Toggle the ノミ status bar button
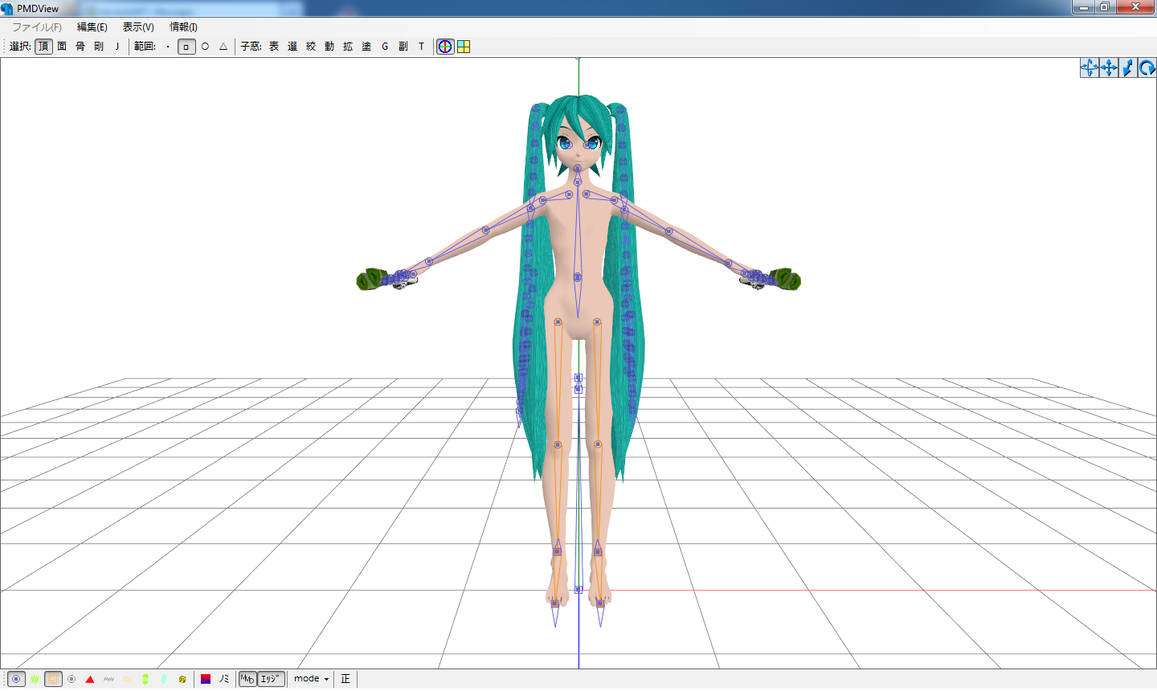The image size is (1157, 691). [224, 679]
